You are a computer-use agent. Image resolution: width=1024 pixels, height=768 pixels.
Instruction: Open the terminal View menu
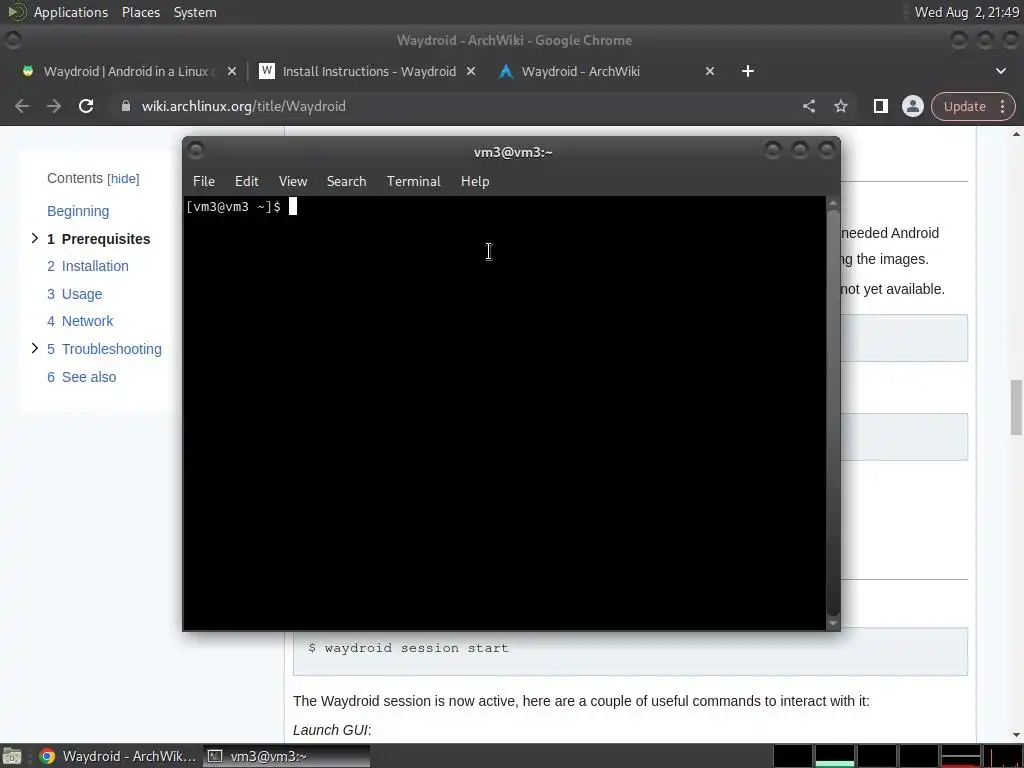293,181
